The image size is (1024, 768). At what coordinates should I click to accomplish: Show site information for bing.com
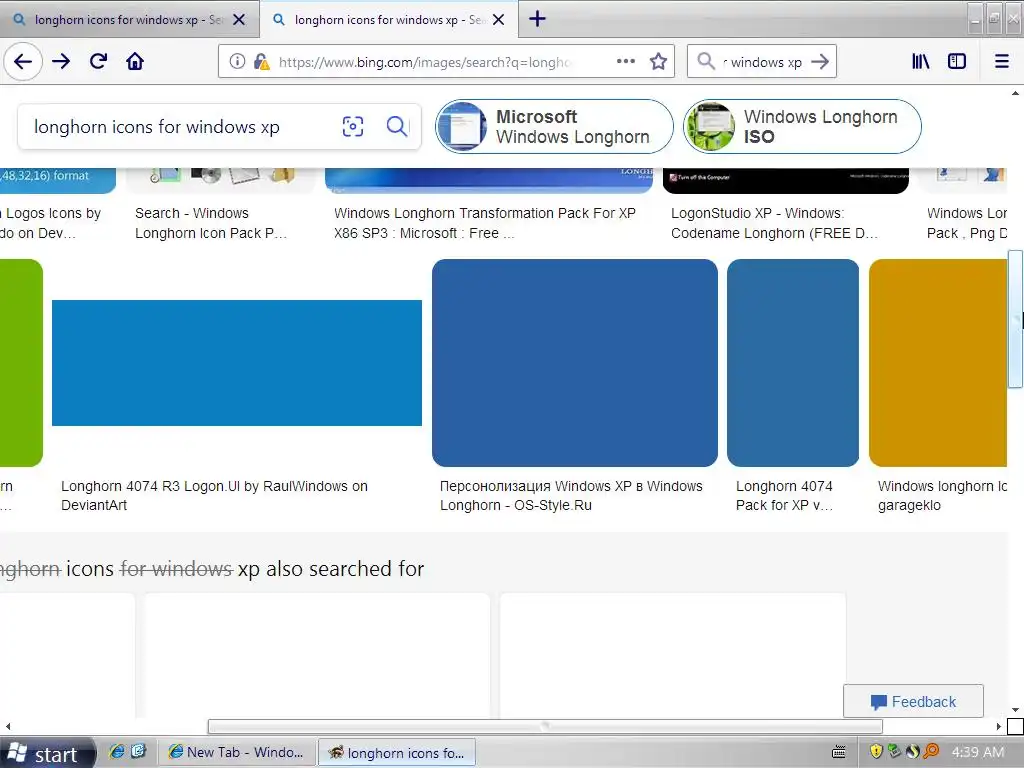click(237, 61)
